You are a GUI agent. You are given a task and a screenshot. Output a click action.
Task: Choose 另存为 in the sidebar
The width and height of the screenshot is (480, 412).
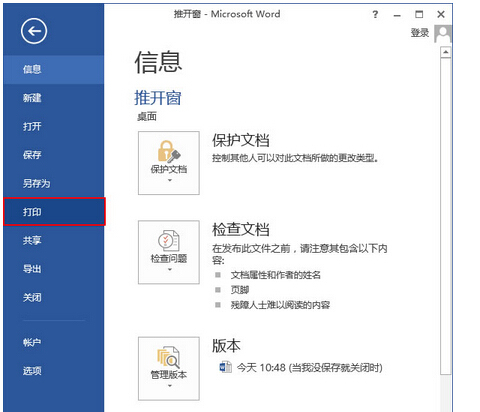coord(54,183)
